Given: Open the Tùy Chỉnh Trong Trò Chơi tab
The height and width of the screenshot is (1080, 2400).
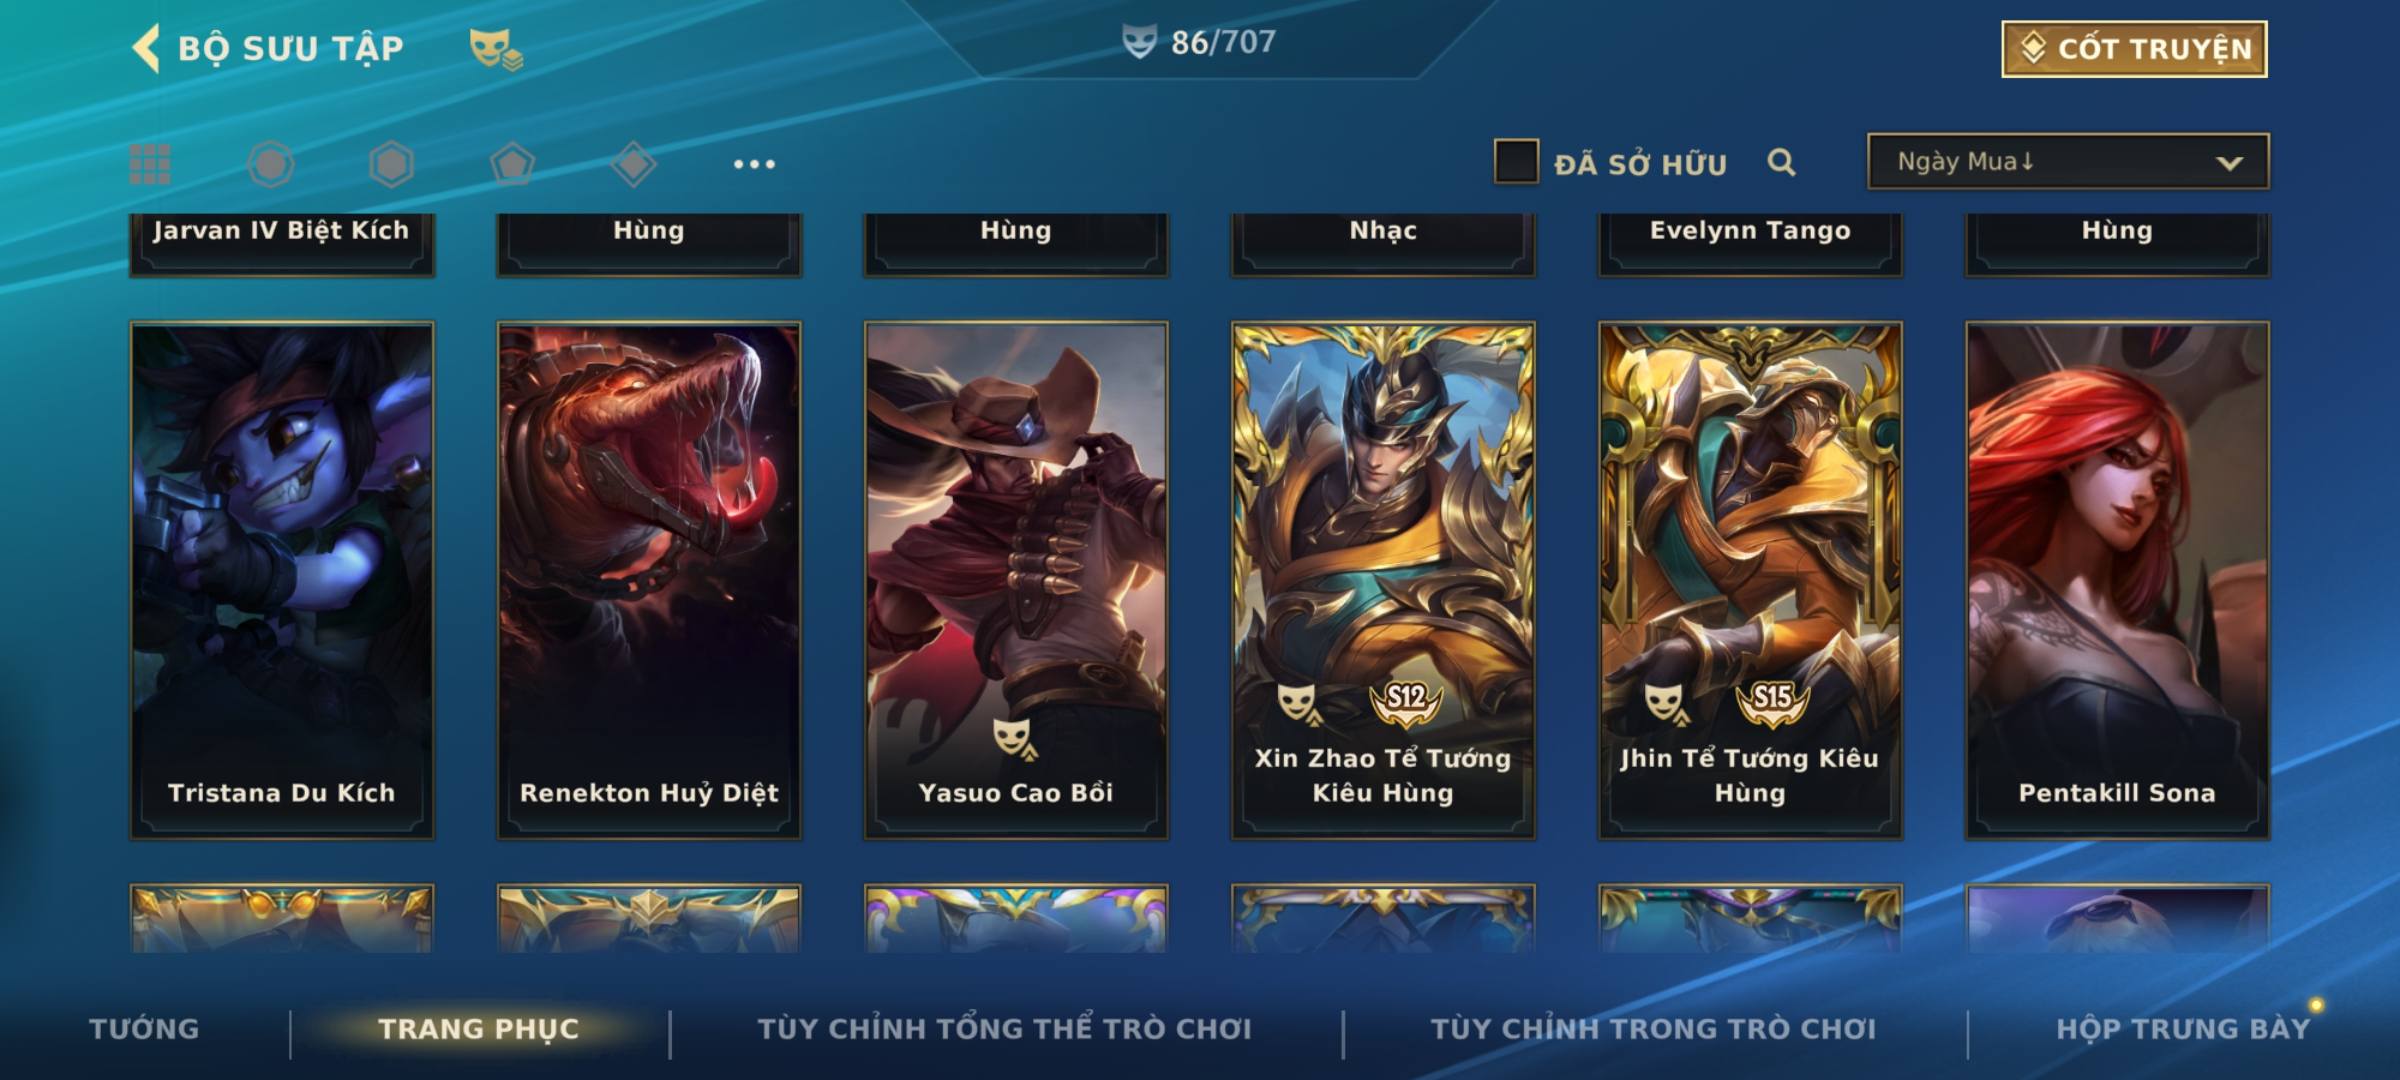Looking at the screenshot, I should (1653, 1029).
